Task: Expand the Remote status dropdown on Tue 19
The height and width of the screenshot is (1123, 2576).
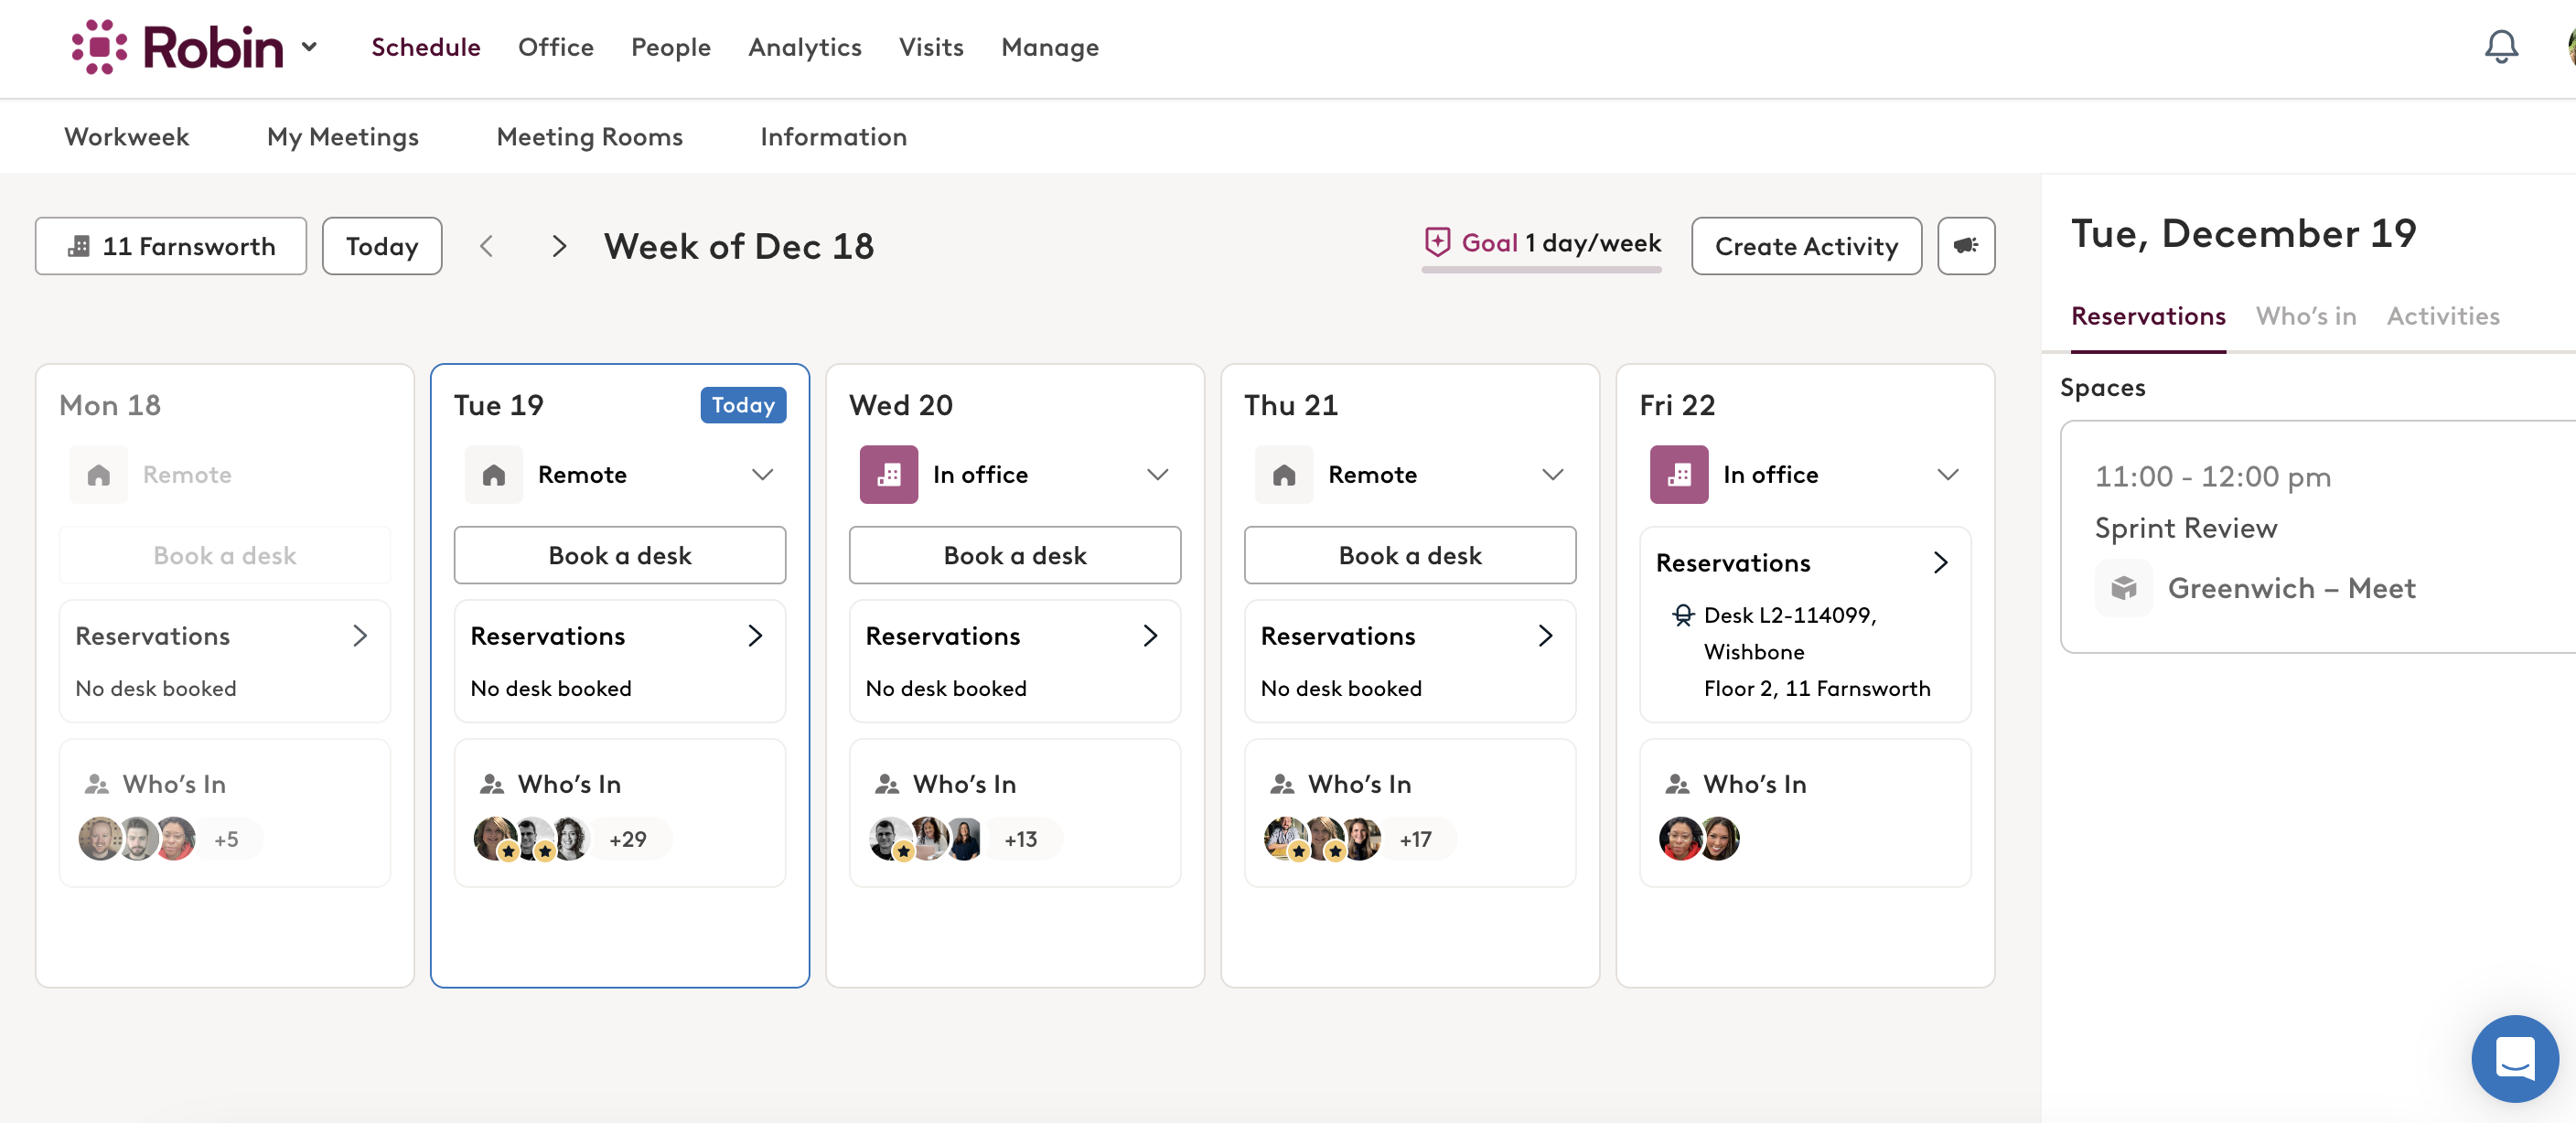Action: pyautogui.click(x=763, y=475)
